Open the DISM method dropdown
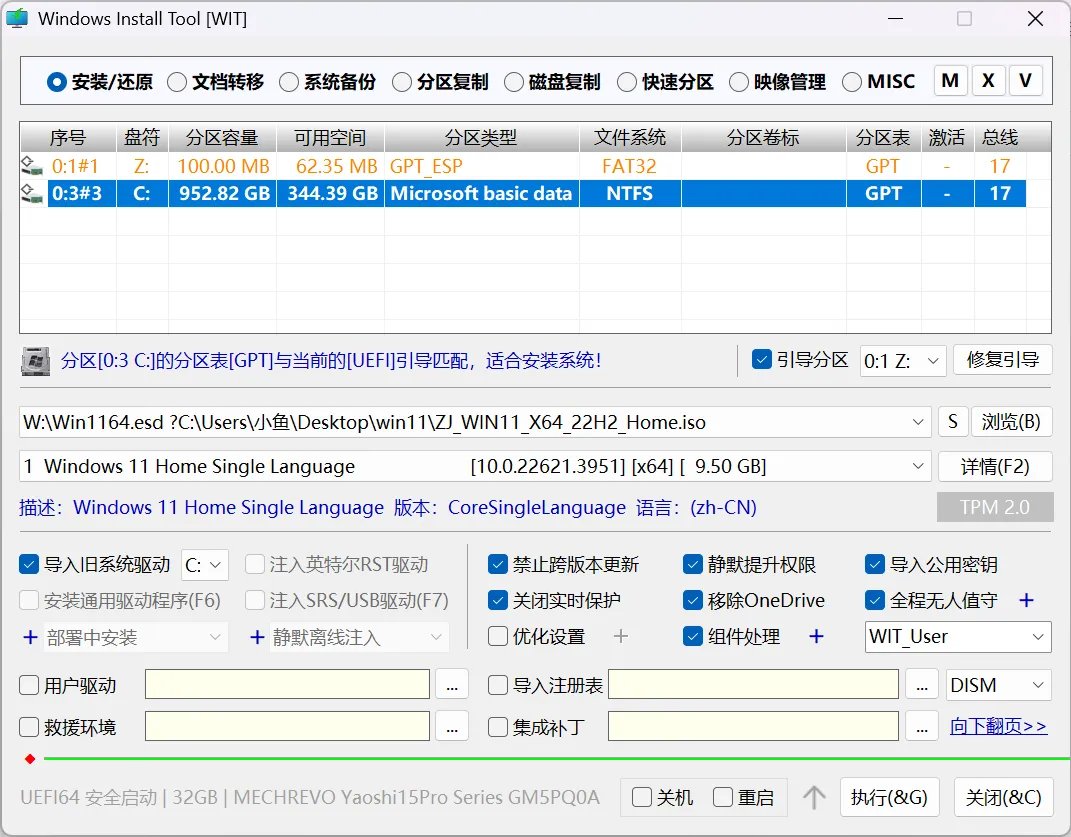The image size is (1071, 837). point(998,685)
